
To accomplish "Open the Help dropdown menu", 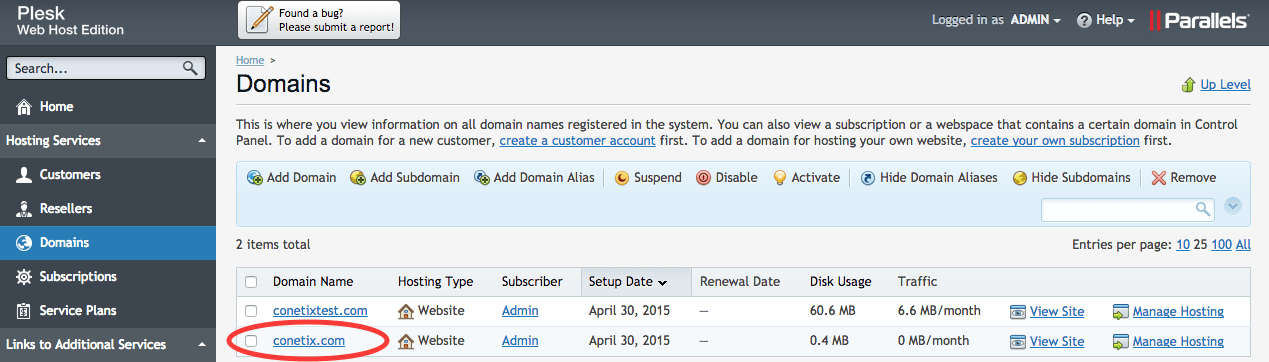I will (x=1105, y=20).
